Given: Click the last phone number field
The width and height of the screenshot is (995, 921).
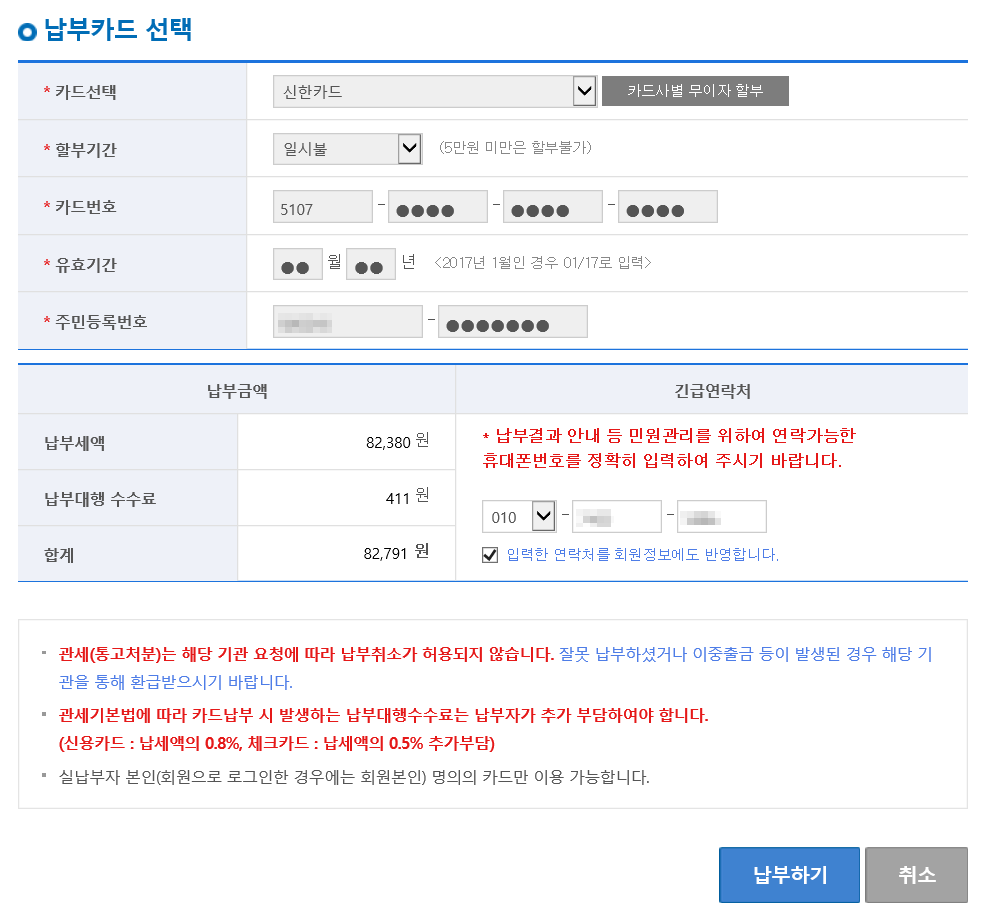Looking at the screenshot, I should point(722,516).
